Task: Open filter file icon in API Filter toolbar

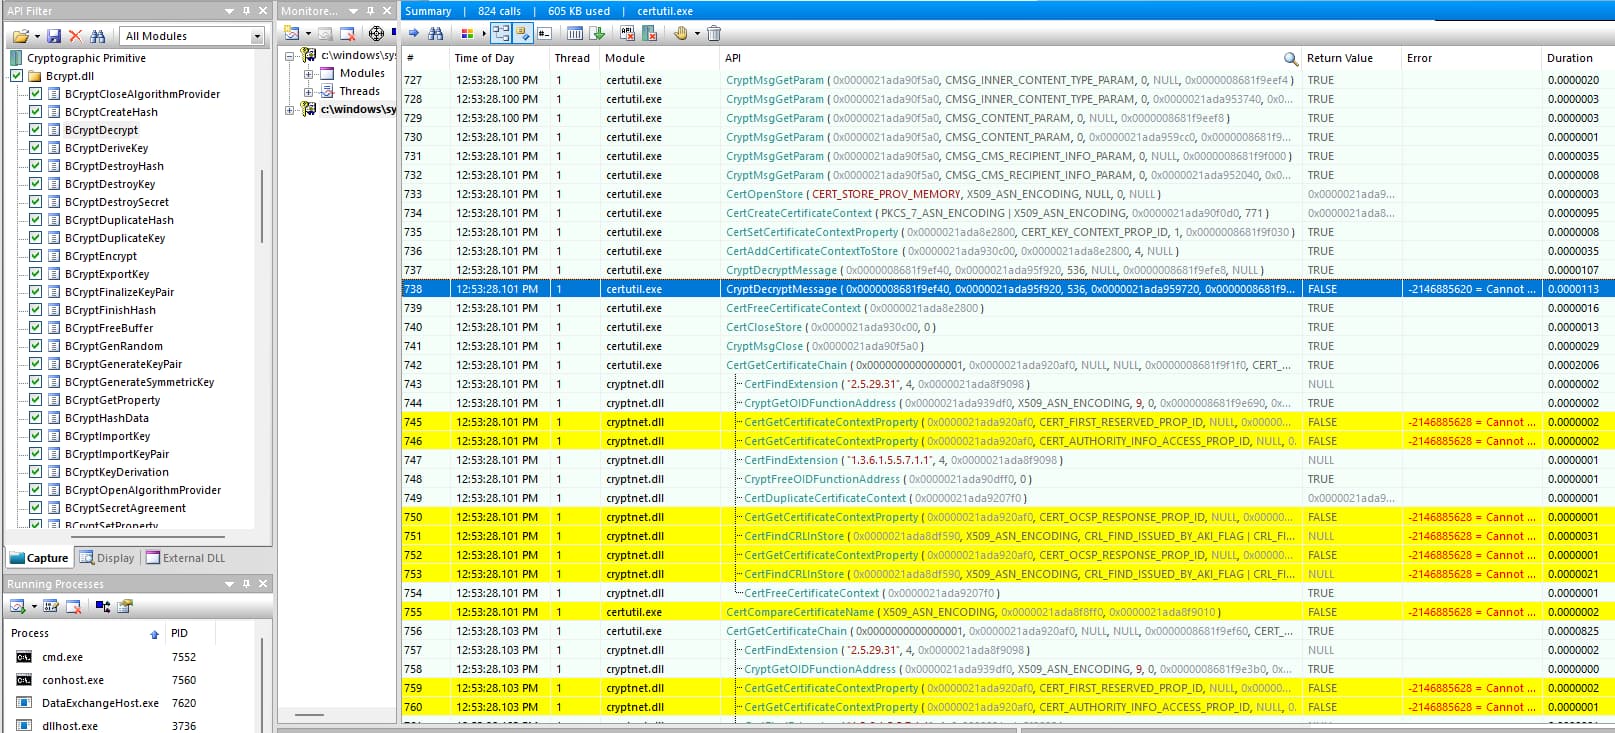Action: [x=20, y=36]
